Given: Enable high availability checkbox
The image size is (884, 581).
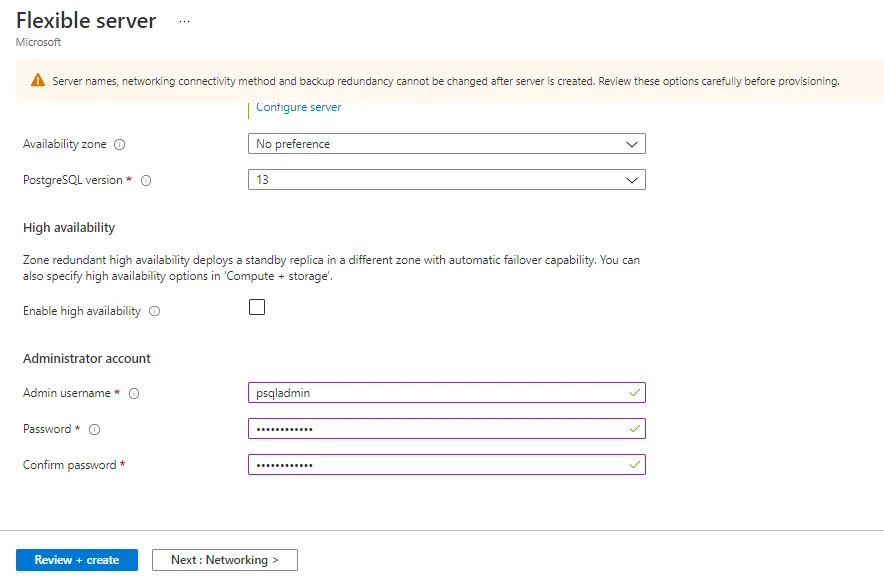Looking at the screenshot, I should pos(256,307).
